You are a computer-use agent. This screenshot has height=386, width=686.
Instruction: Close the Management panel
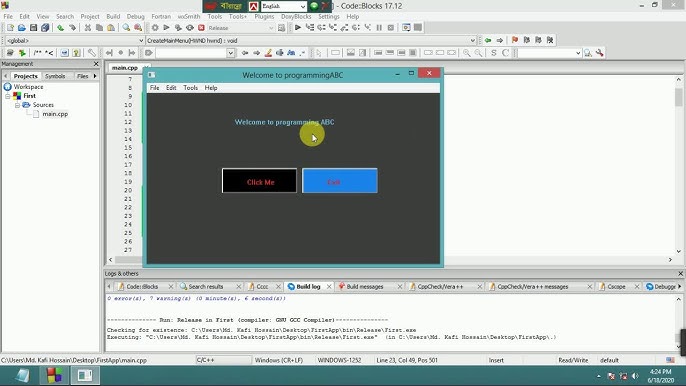pos(96,64)
